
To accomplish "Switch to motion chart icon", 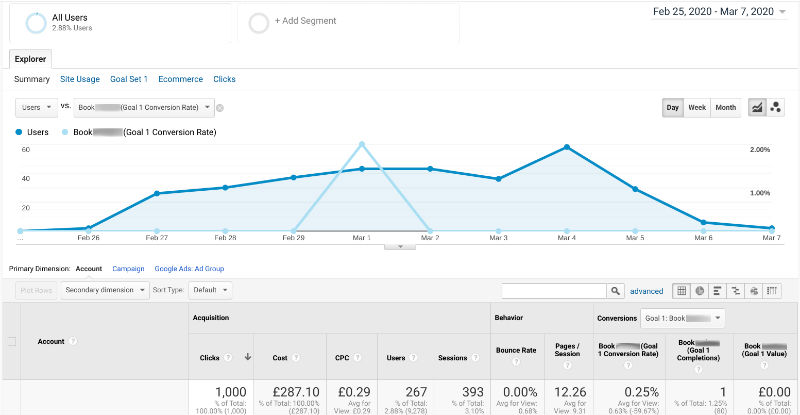I will [776, 108].
